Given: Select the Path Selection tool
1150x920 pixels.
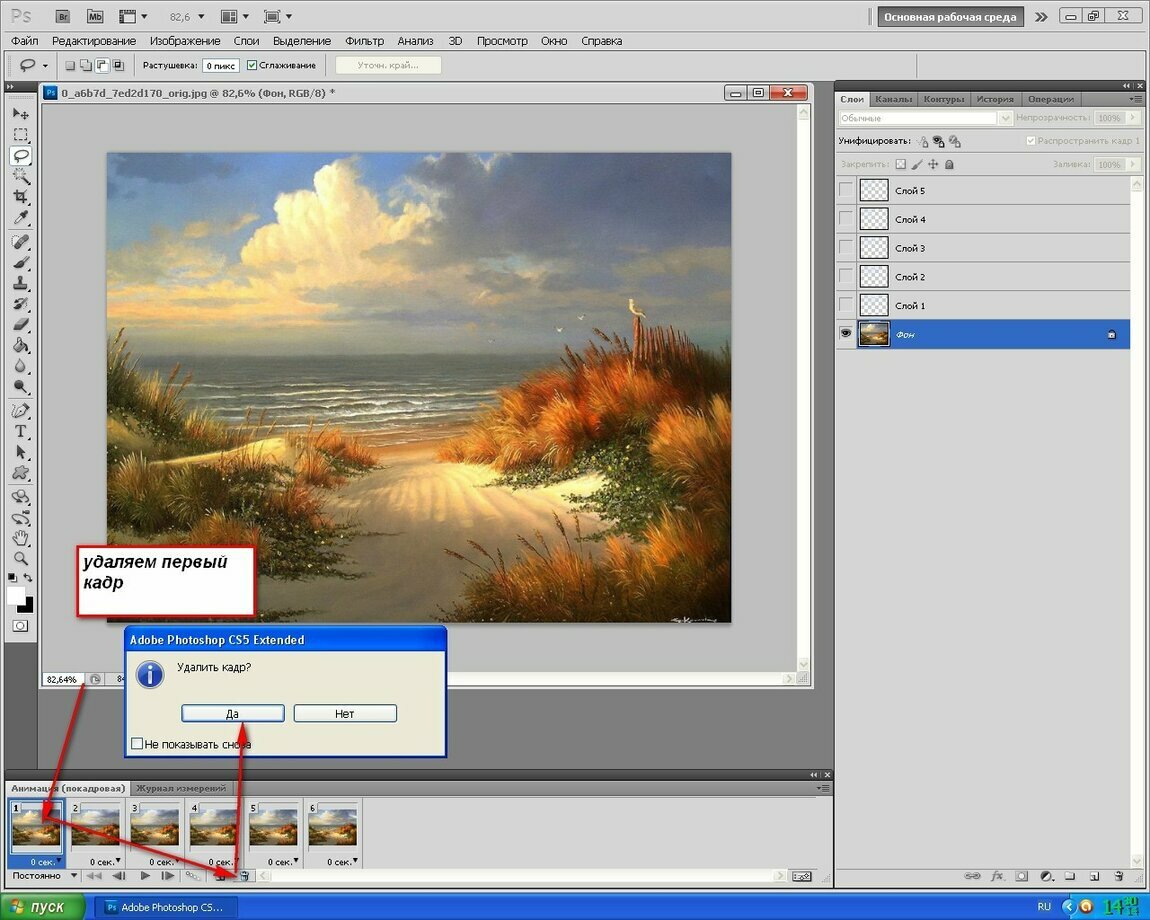Looking at the screenshot, I should pyautogui.click(x=21, y=452).
